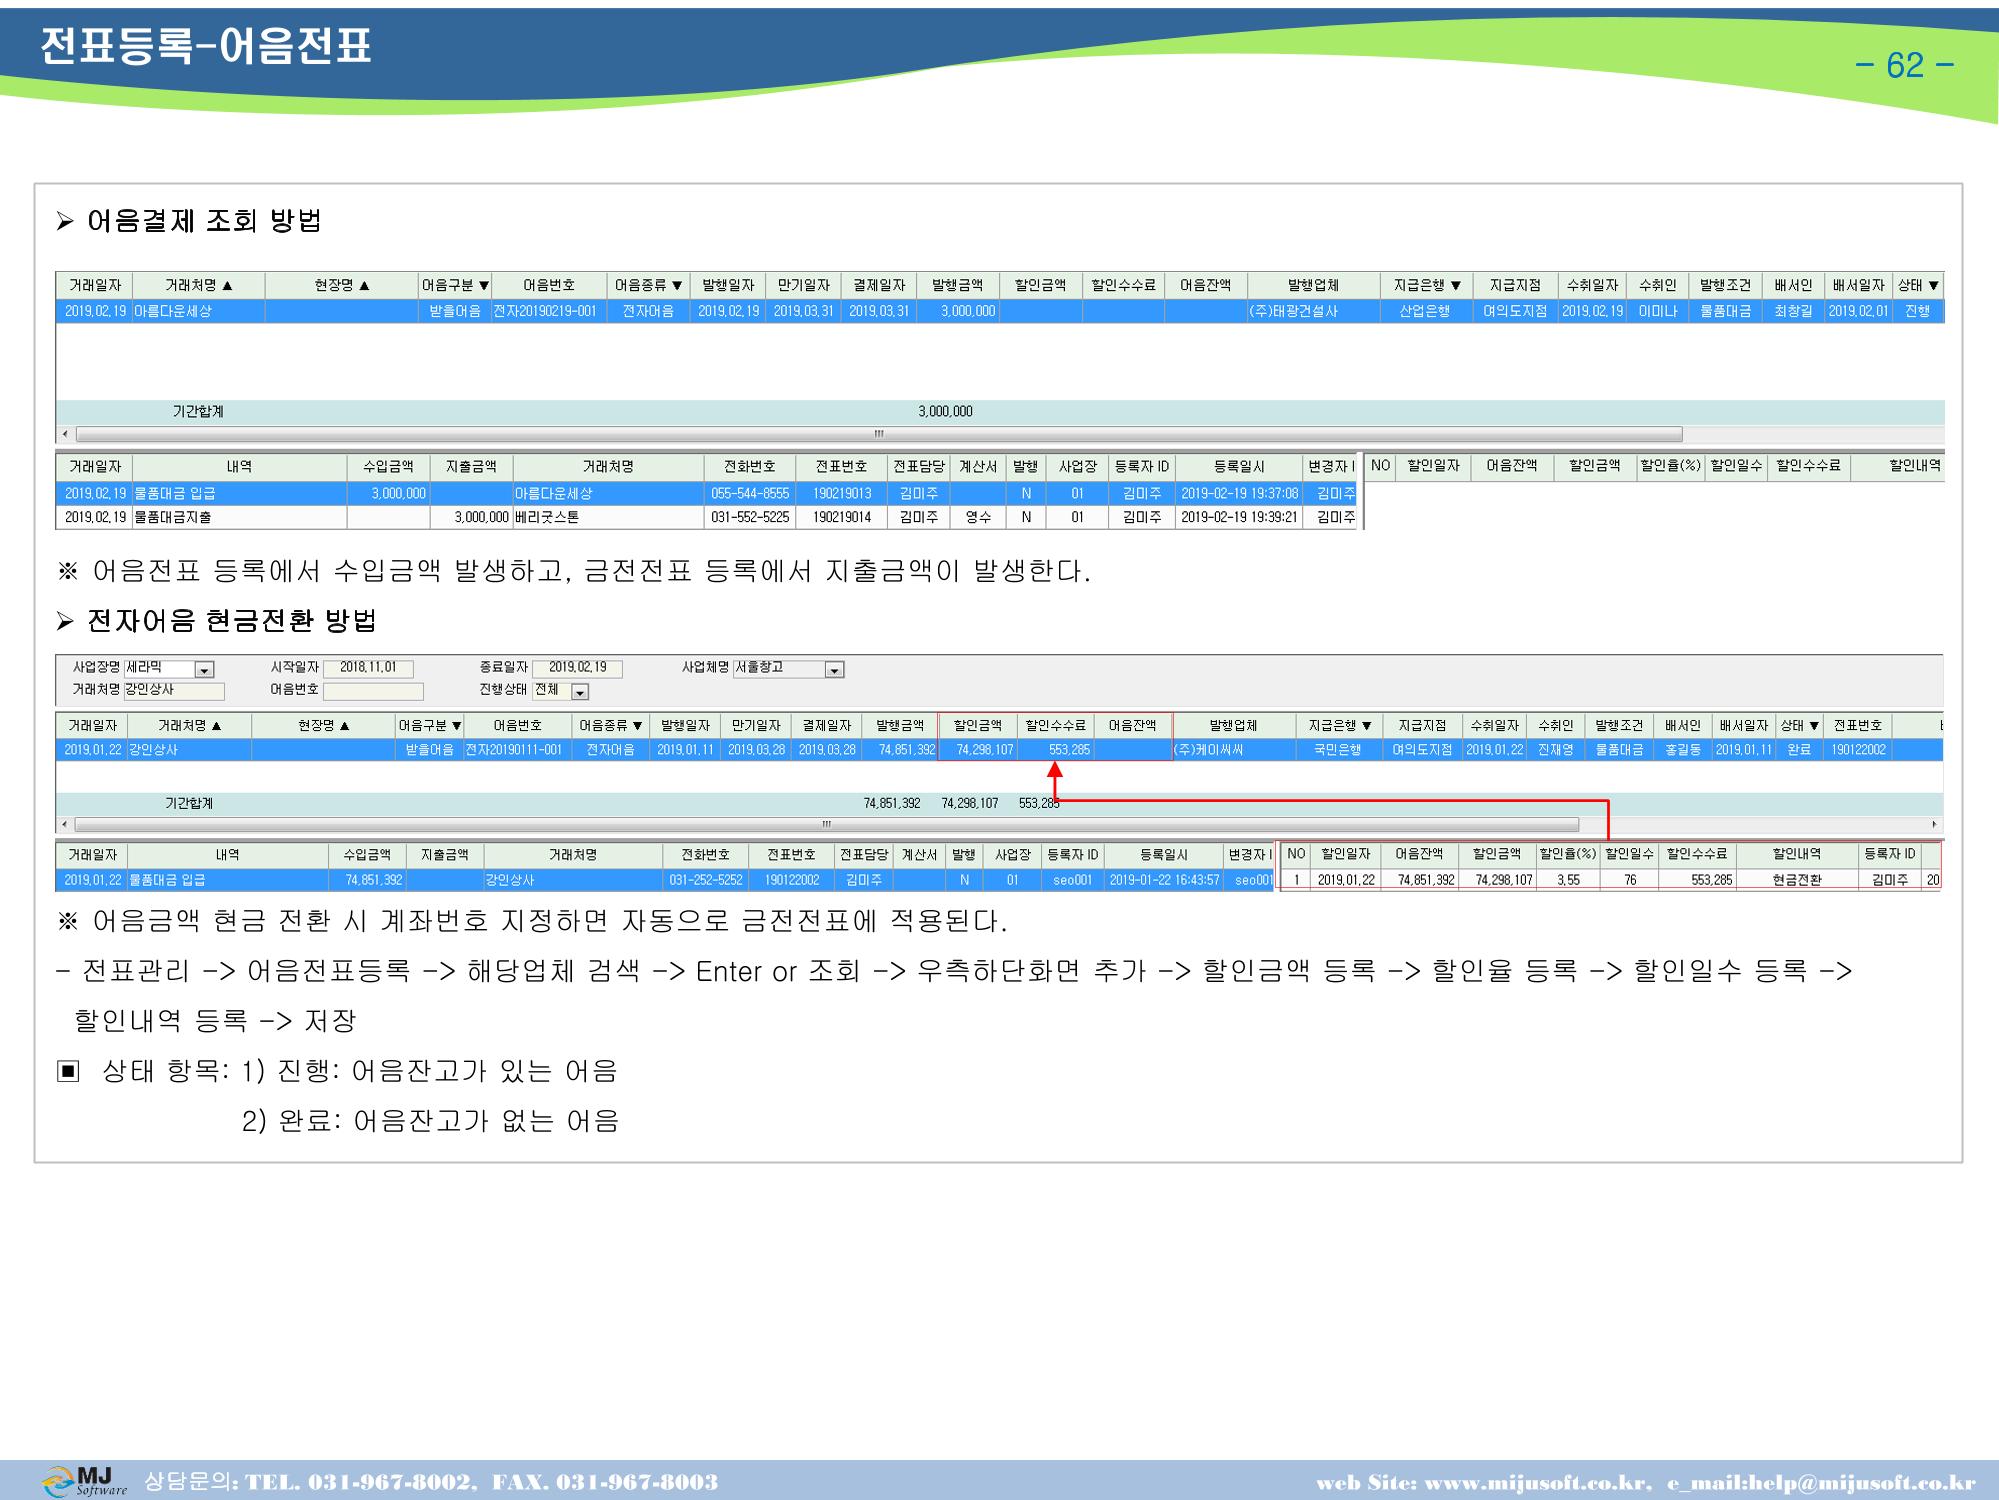Click the 할인내역 header in the 강인상사 discount grid

click(x=1797, y=854)
